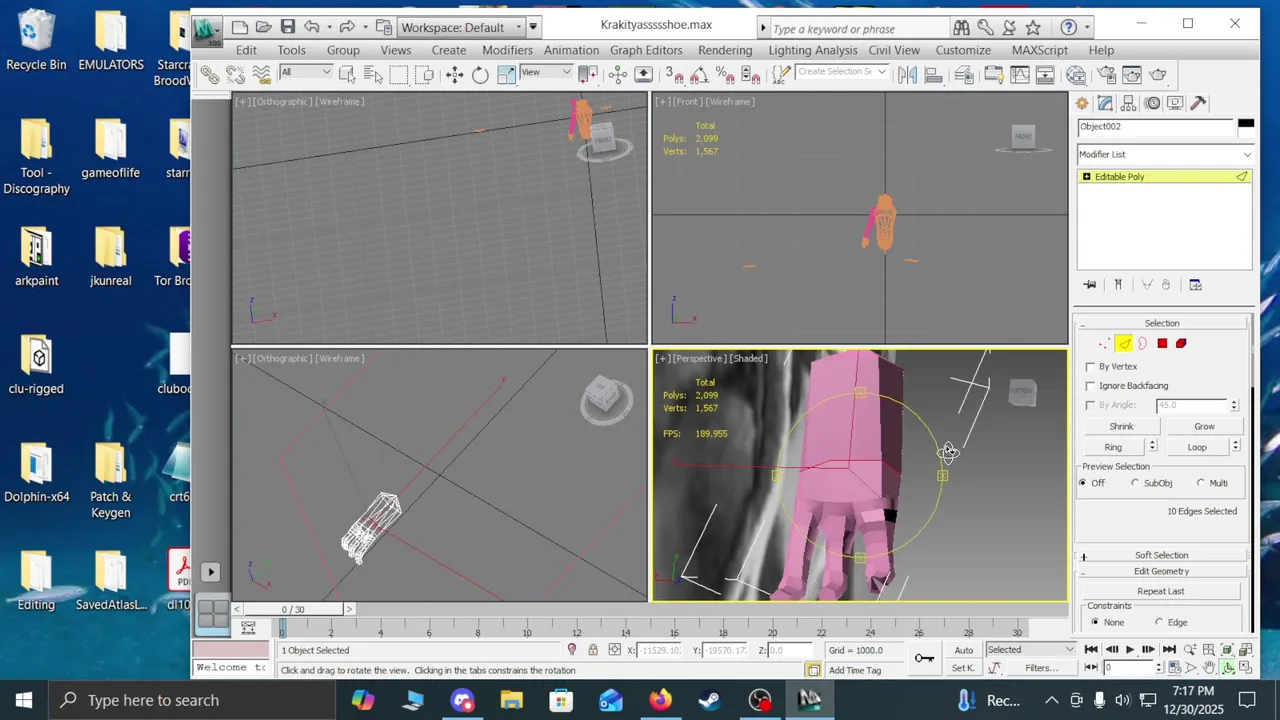1280x720 pixels.
Task: Open the Material Editor icon
Action: (1075, 74)
